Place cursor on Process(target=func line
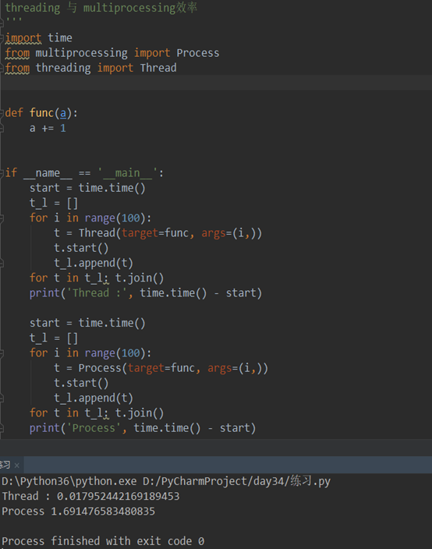The image size is (432, 549). pos(161,368)
